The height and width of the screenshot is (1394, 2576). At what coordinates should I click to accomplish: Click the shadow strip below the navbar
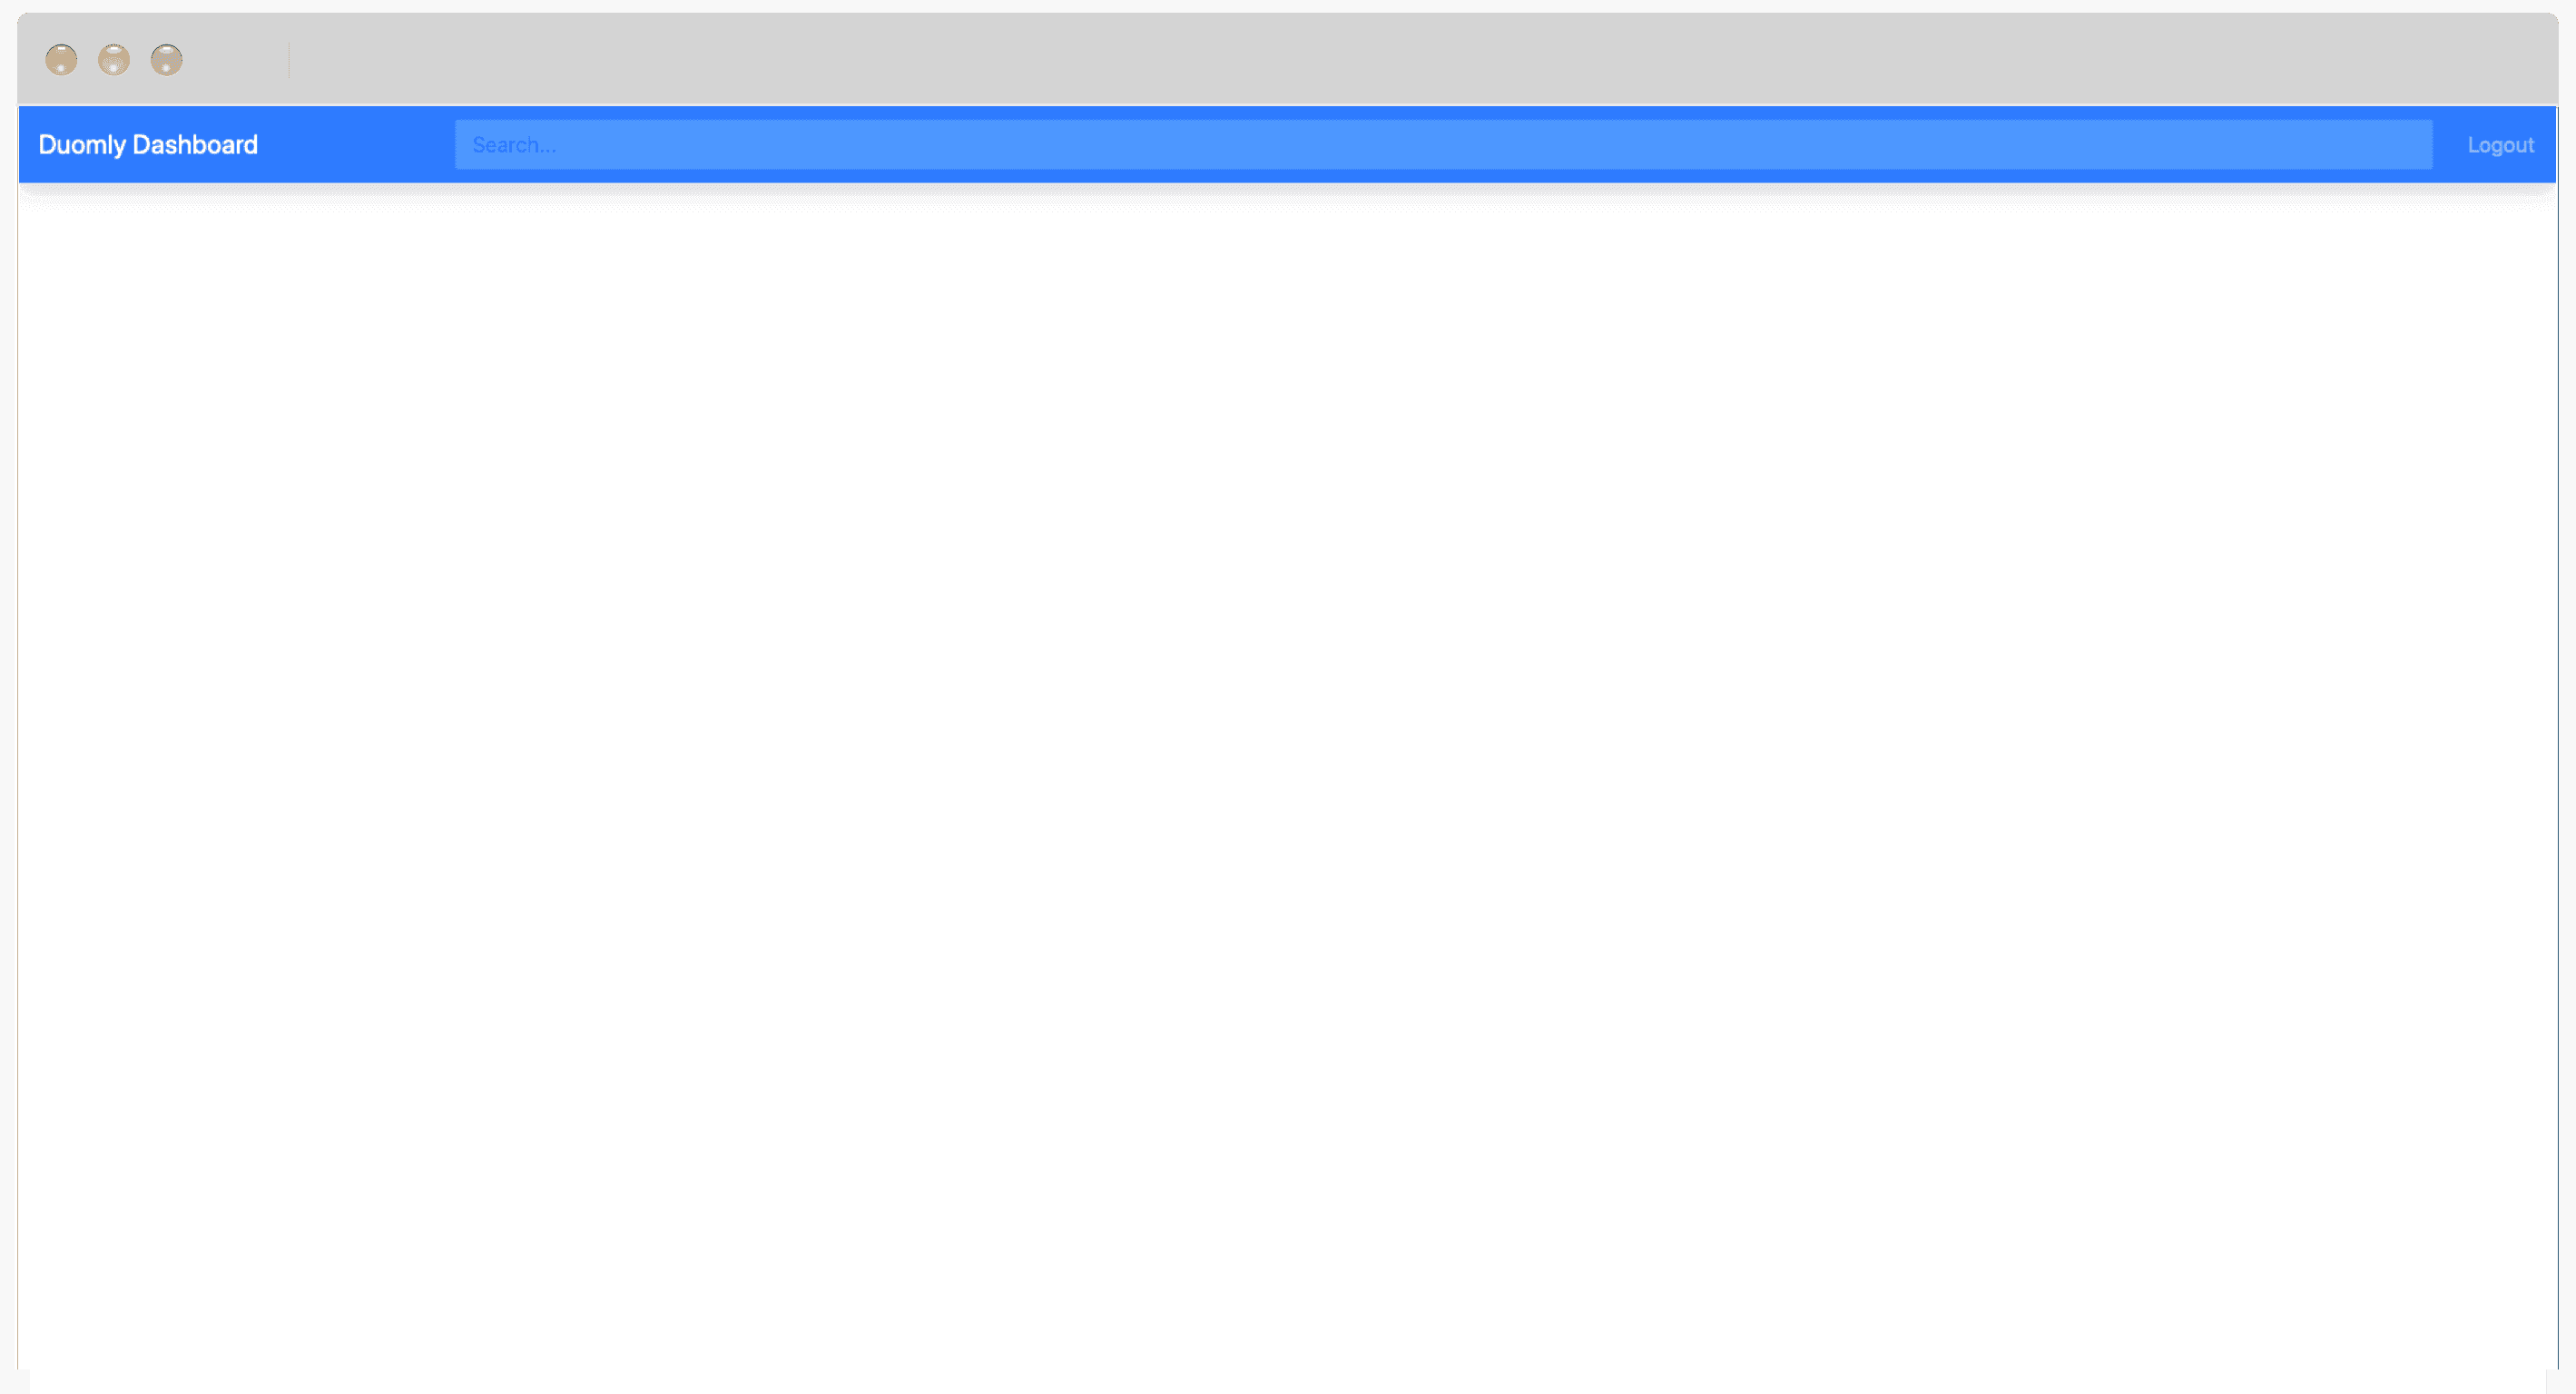point(1287,195)
